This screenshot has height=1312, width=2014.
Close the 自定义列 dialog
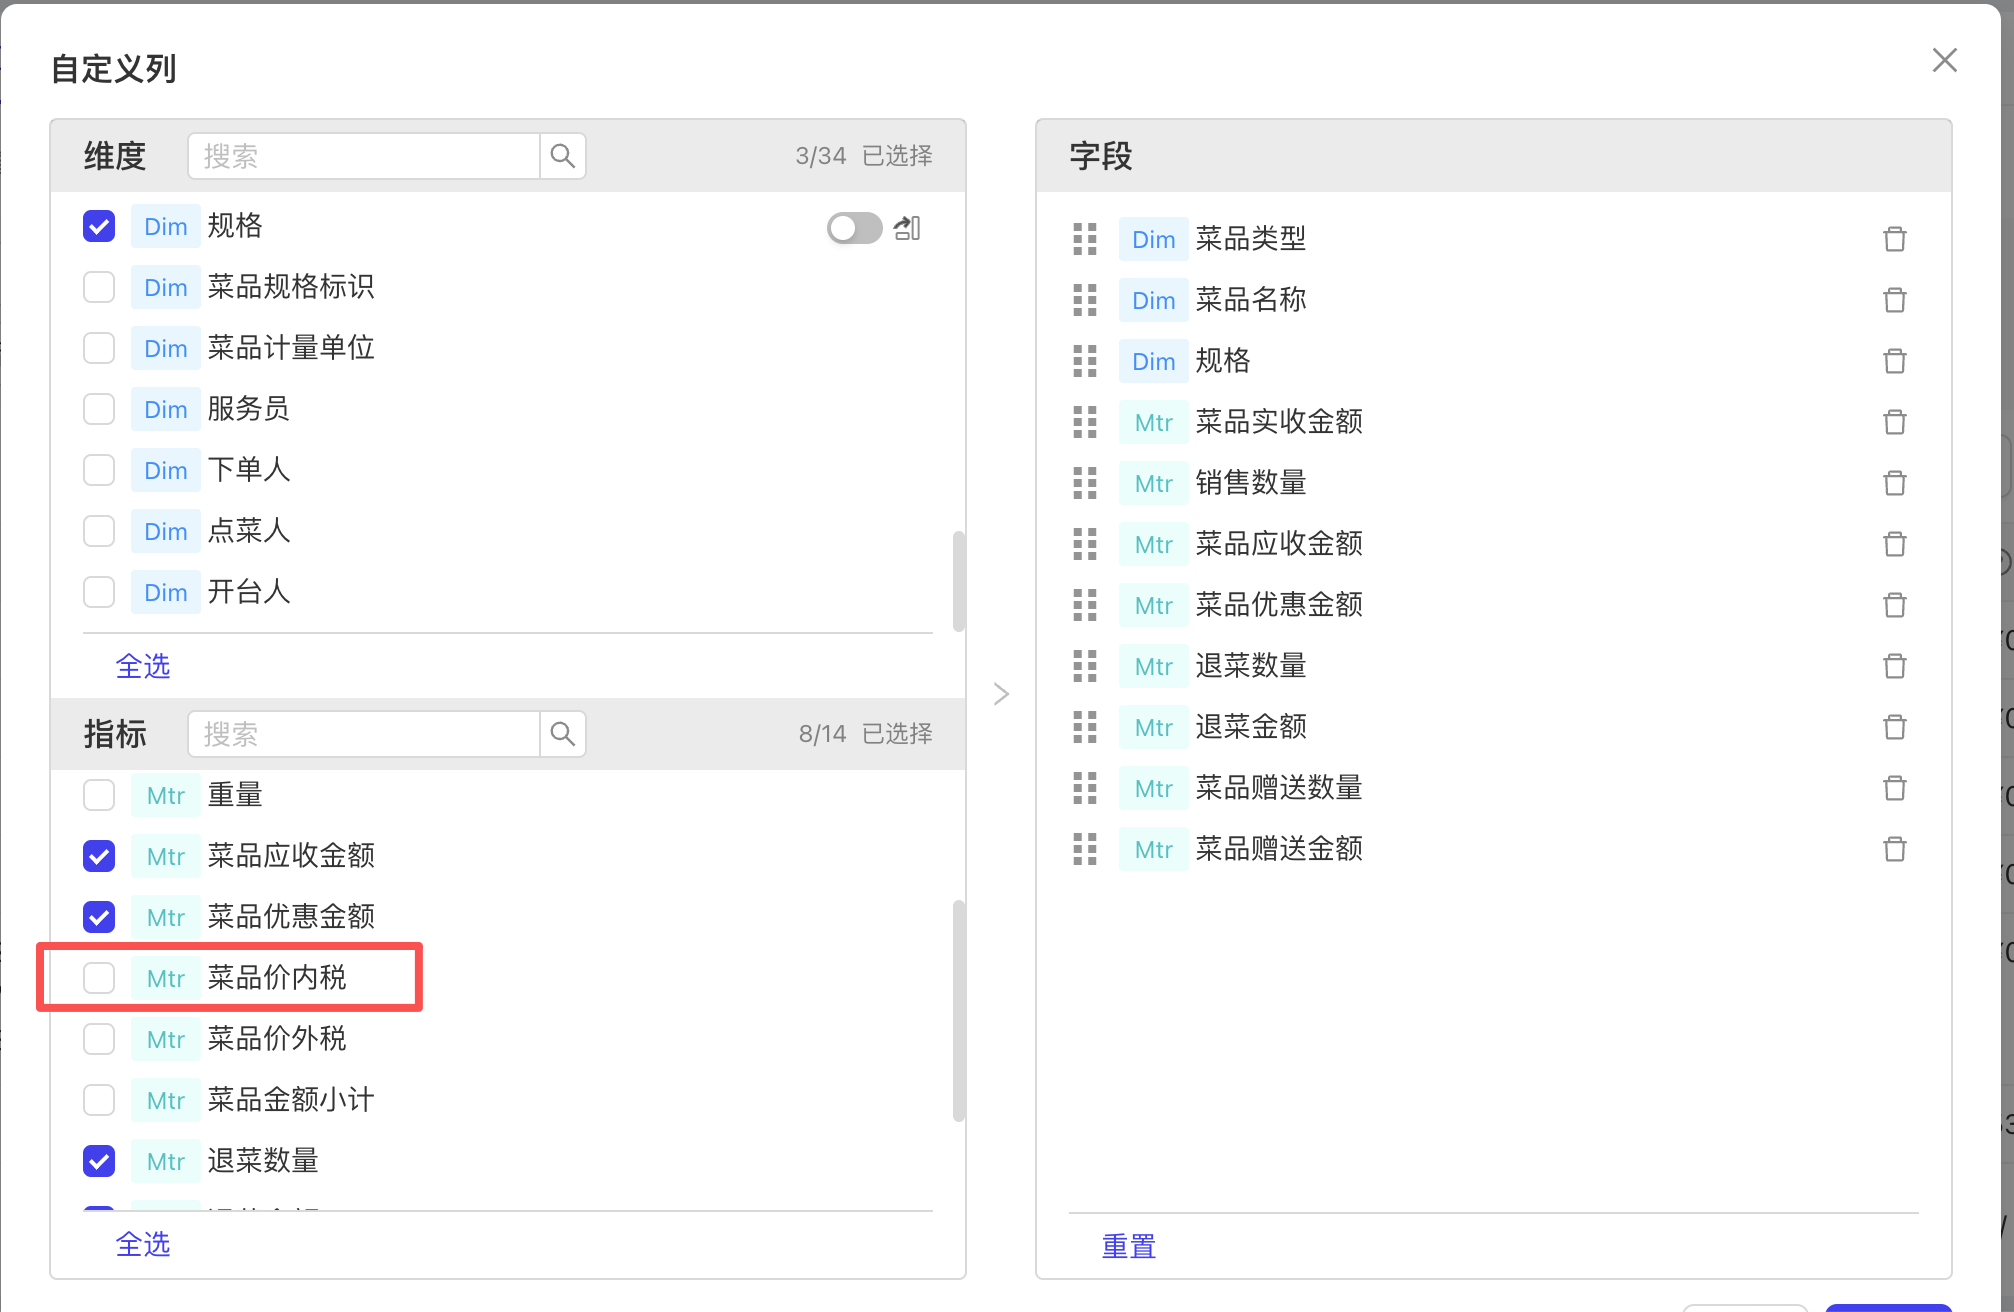(x=1944, y=60)
